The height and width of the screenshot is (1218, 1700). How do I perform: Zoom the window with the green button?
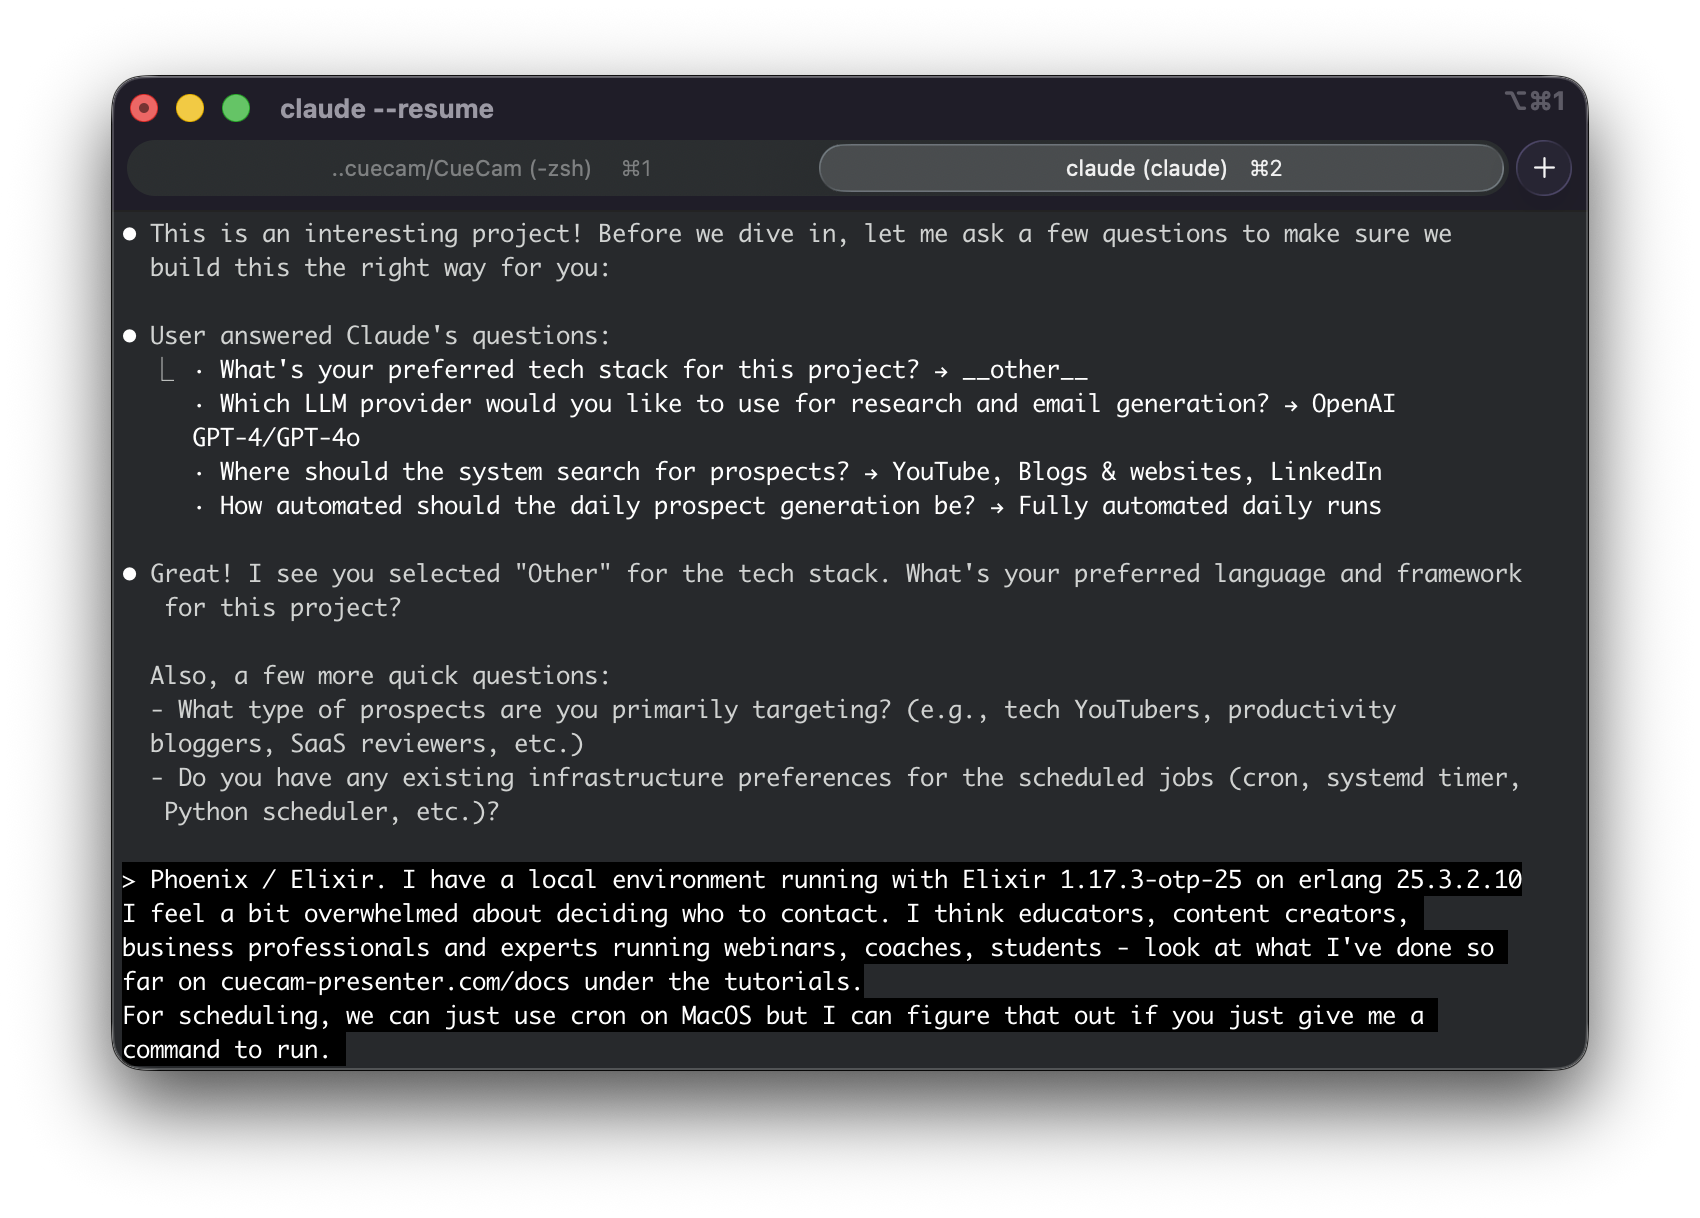pos(236,108)
